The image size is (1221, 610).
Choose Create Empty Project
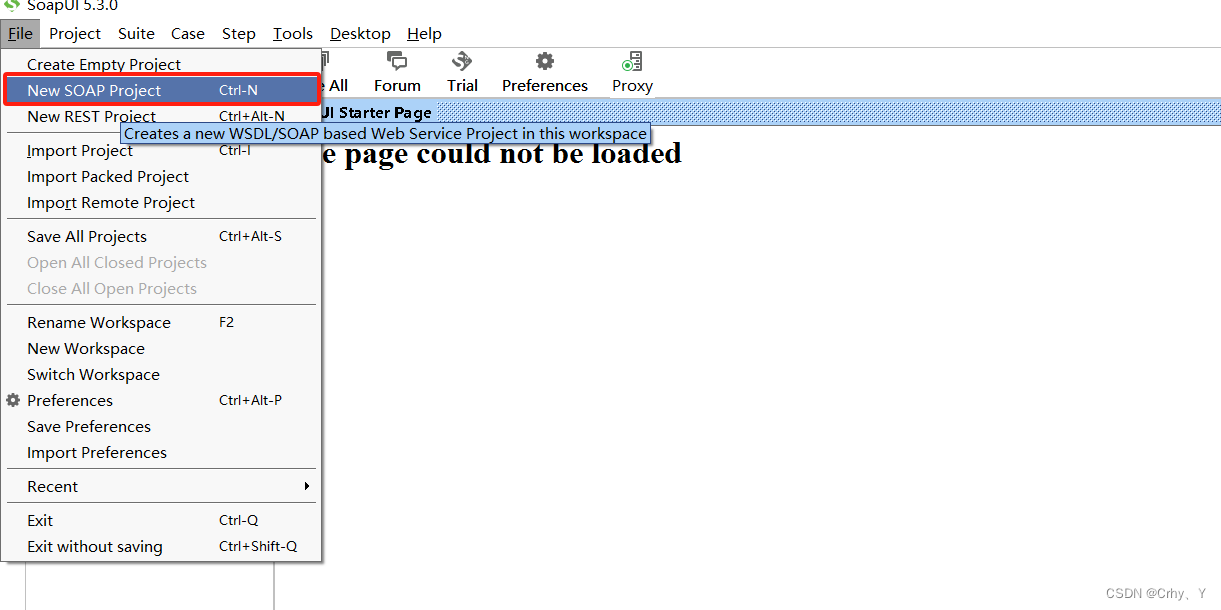point(162,64)
